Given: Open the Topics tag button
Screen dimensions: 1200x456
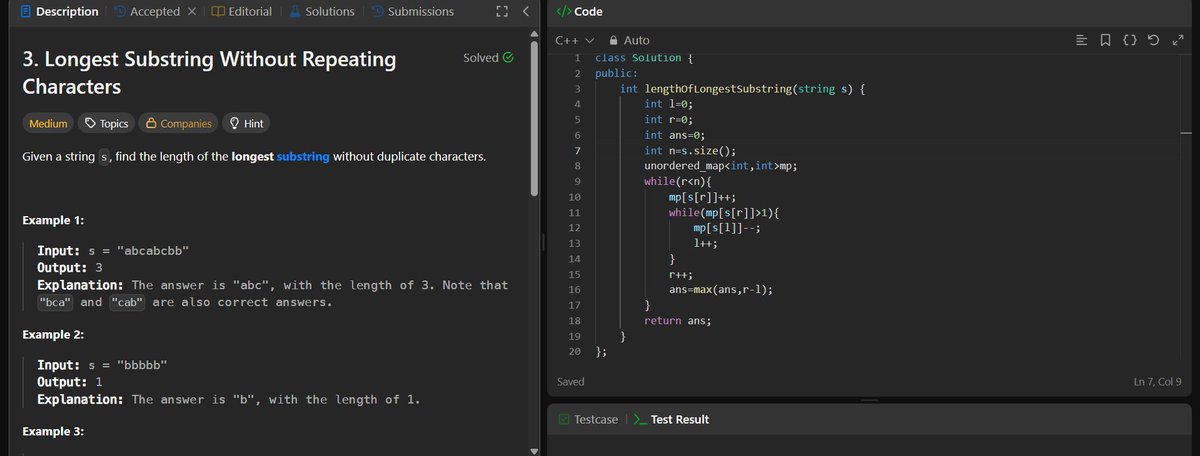Looking at the screenshot, I should [107, 123].
